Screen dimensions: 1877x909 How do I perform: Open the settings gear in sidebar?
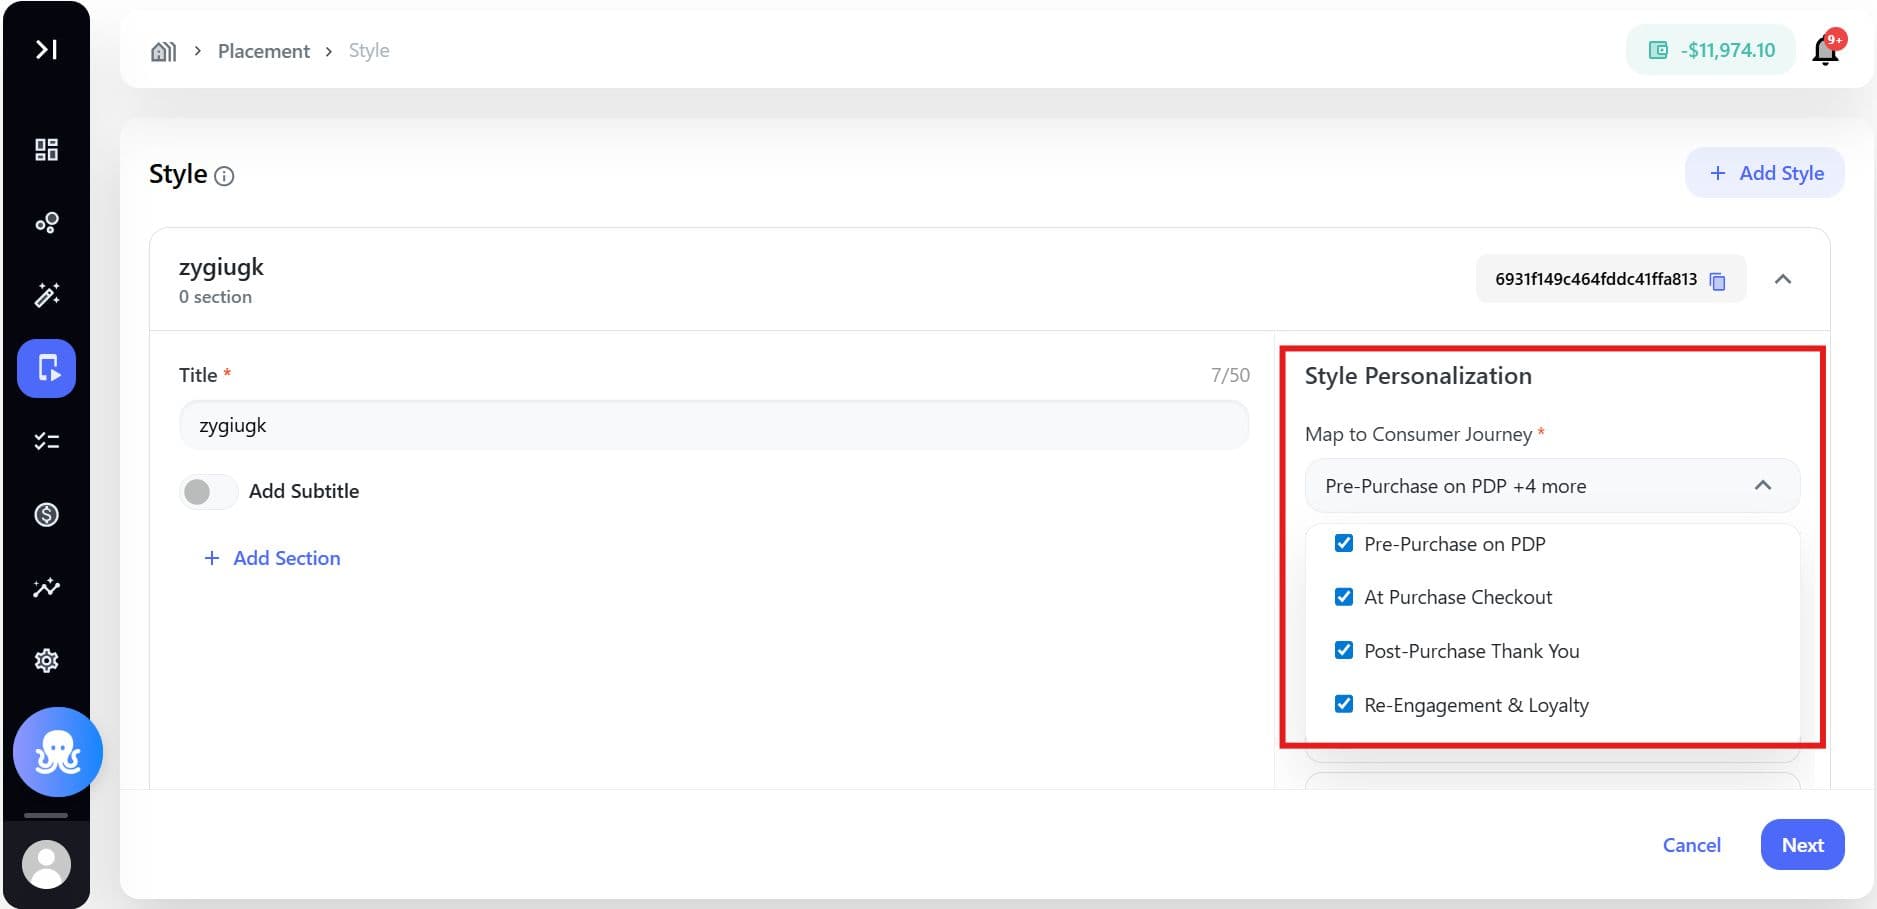click(x=46, y=661)
